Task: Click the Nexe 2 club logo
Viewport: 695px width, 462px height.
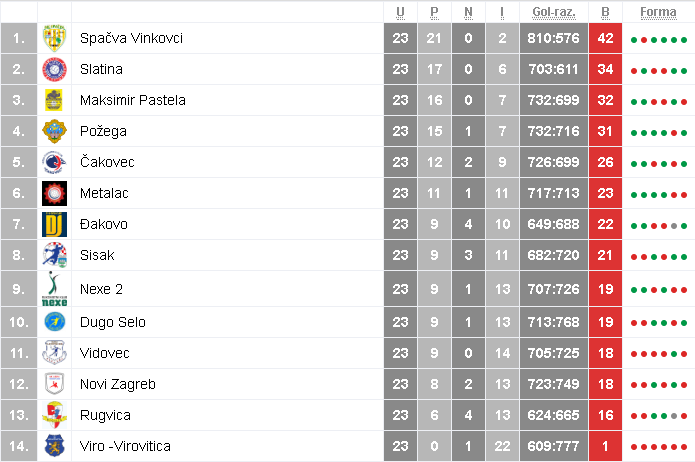Action: coord(53,289)
